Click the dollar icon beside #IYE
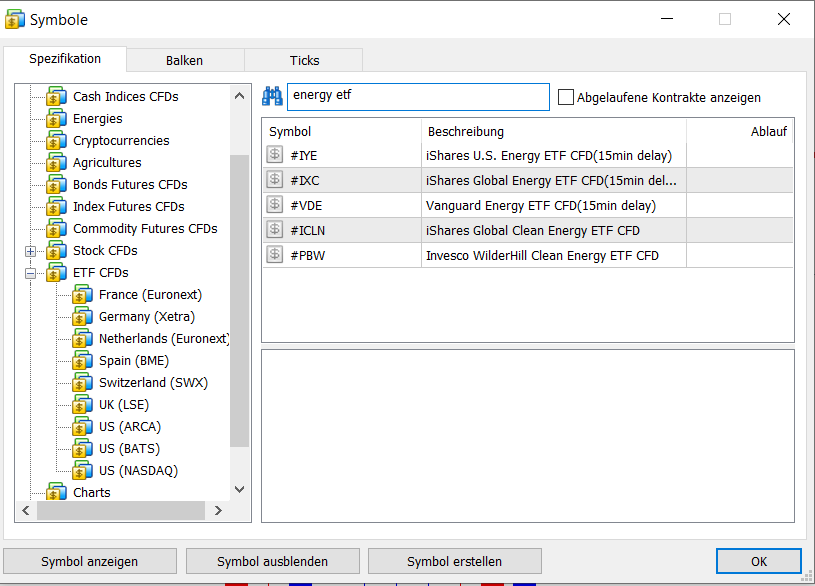Screen dimensions: 815x586 click(275, 154)
